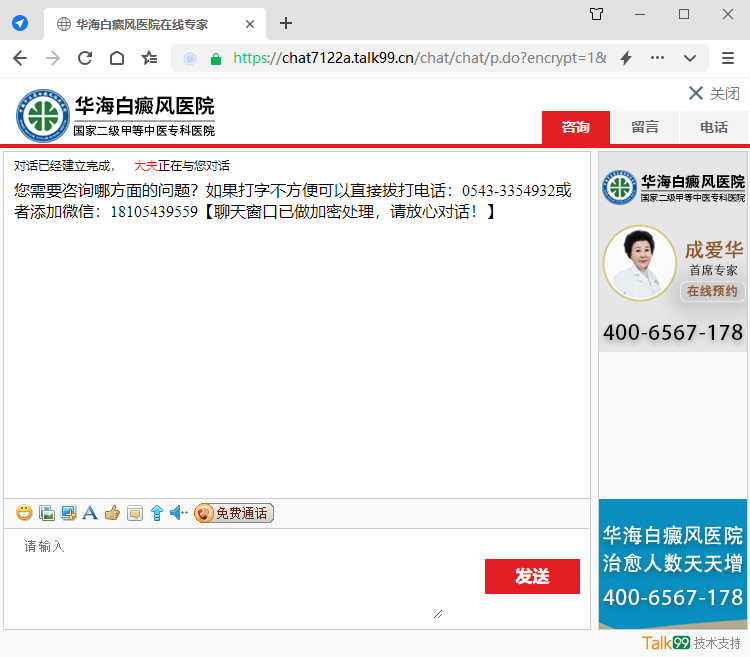Click the 华海白癜风医院 header logo

(x=115, y=116)
